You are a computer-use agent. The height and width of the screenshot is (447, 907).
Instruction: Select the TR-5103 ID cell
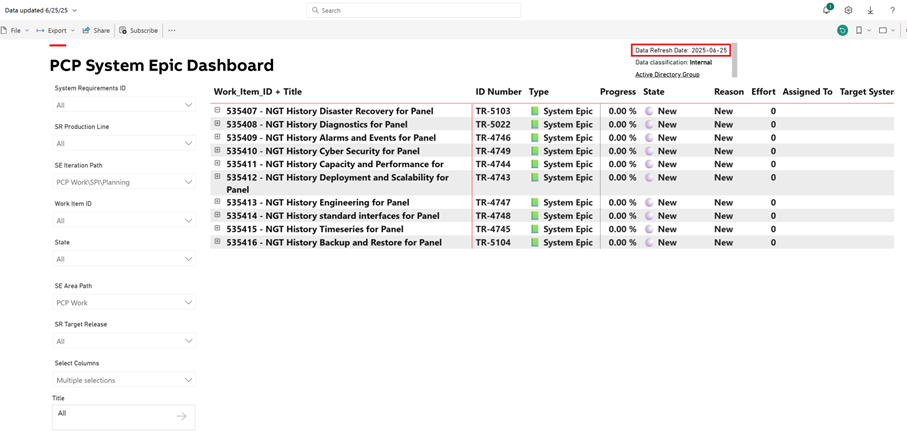click(493, 111)
